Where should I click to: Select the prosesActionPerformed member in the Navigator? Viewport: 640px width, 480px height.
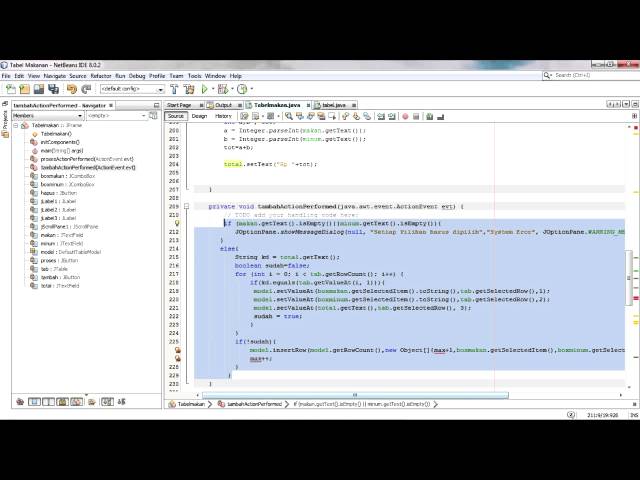point(87,159)
